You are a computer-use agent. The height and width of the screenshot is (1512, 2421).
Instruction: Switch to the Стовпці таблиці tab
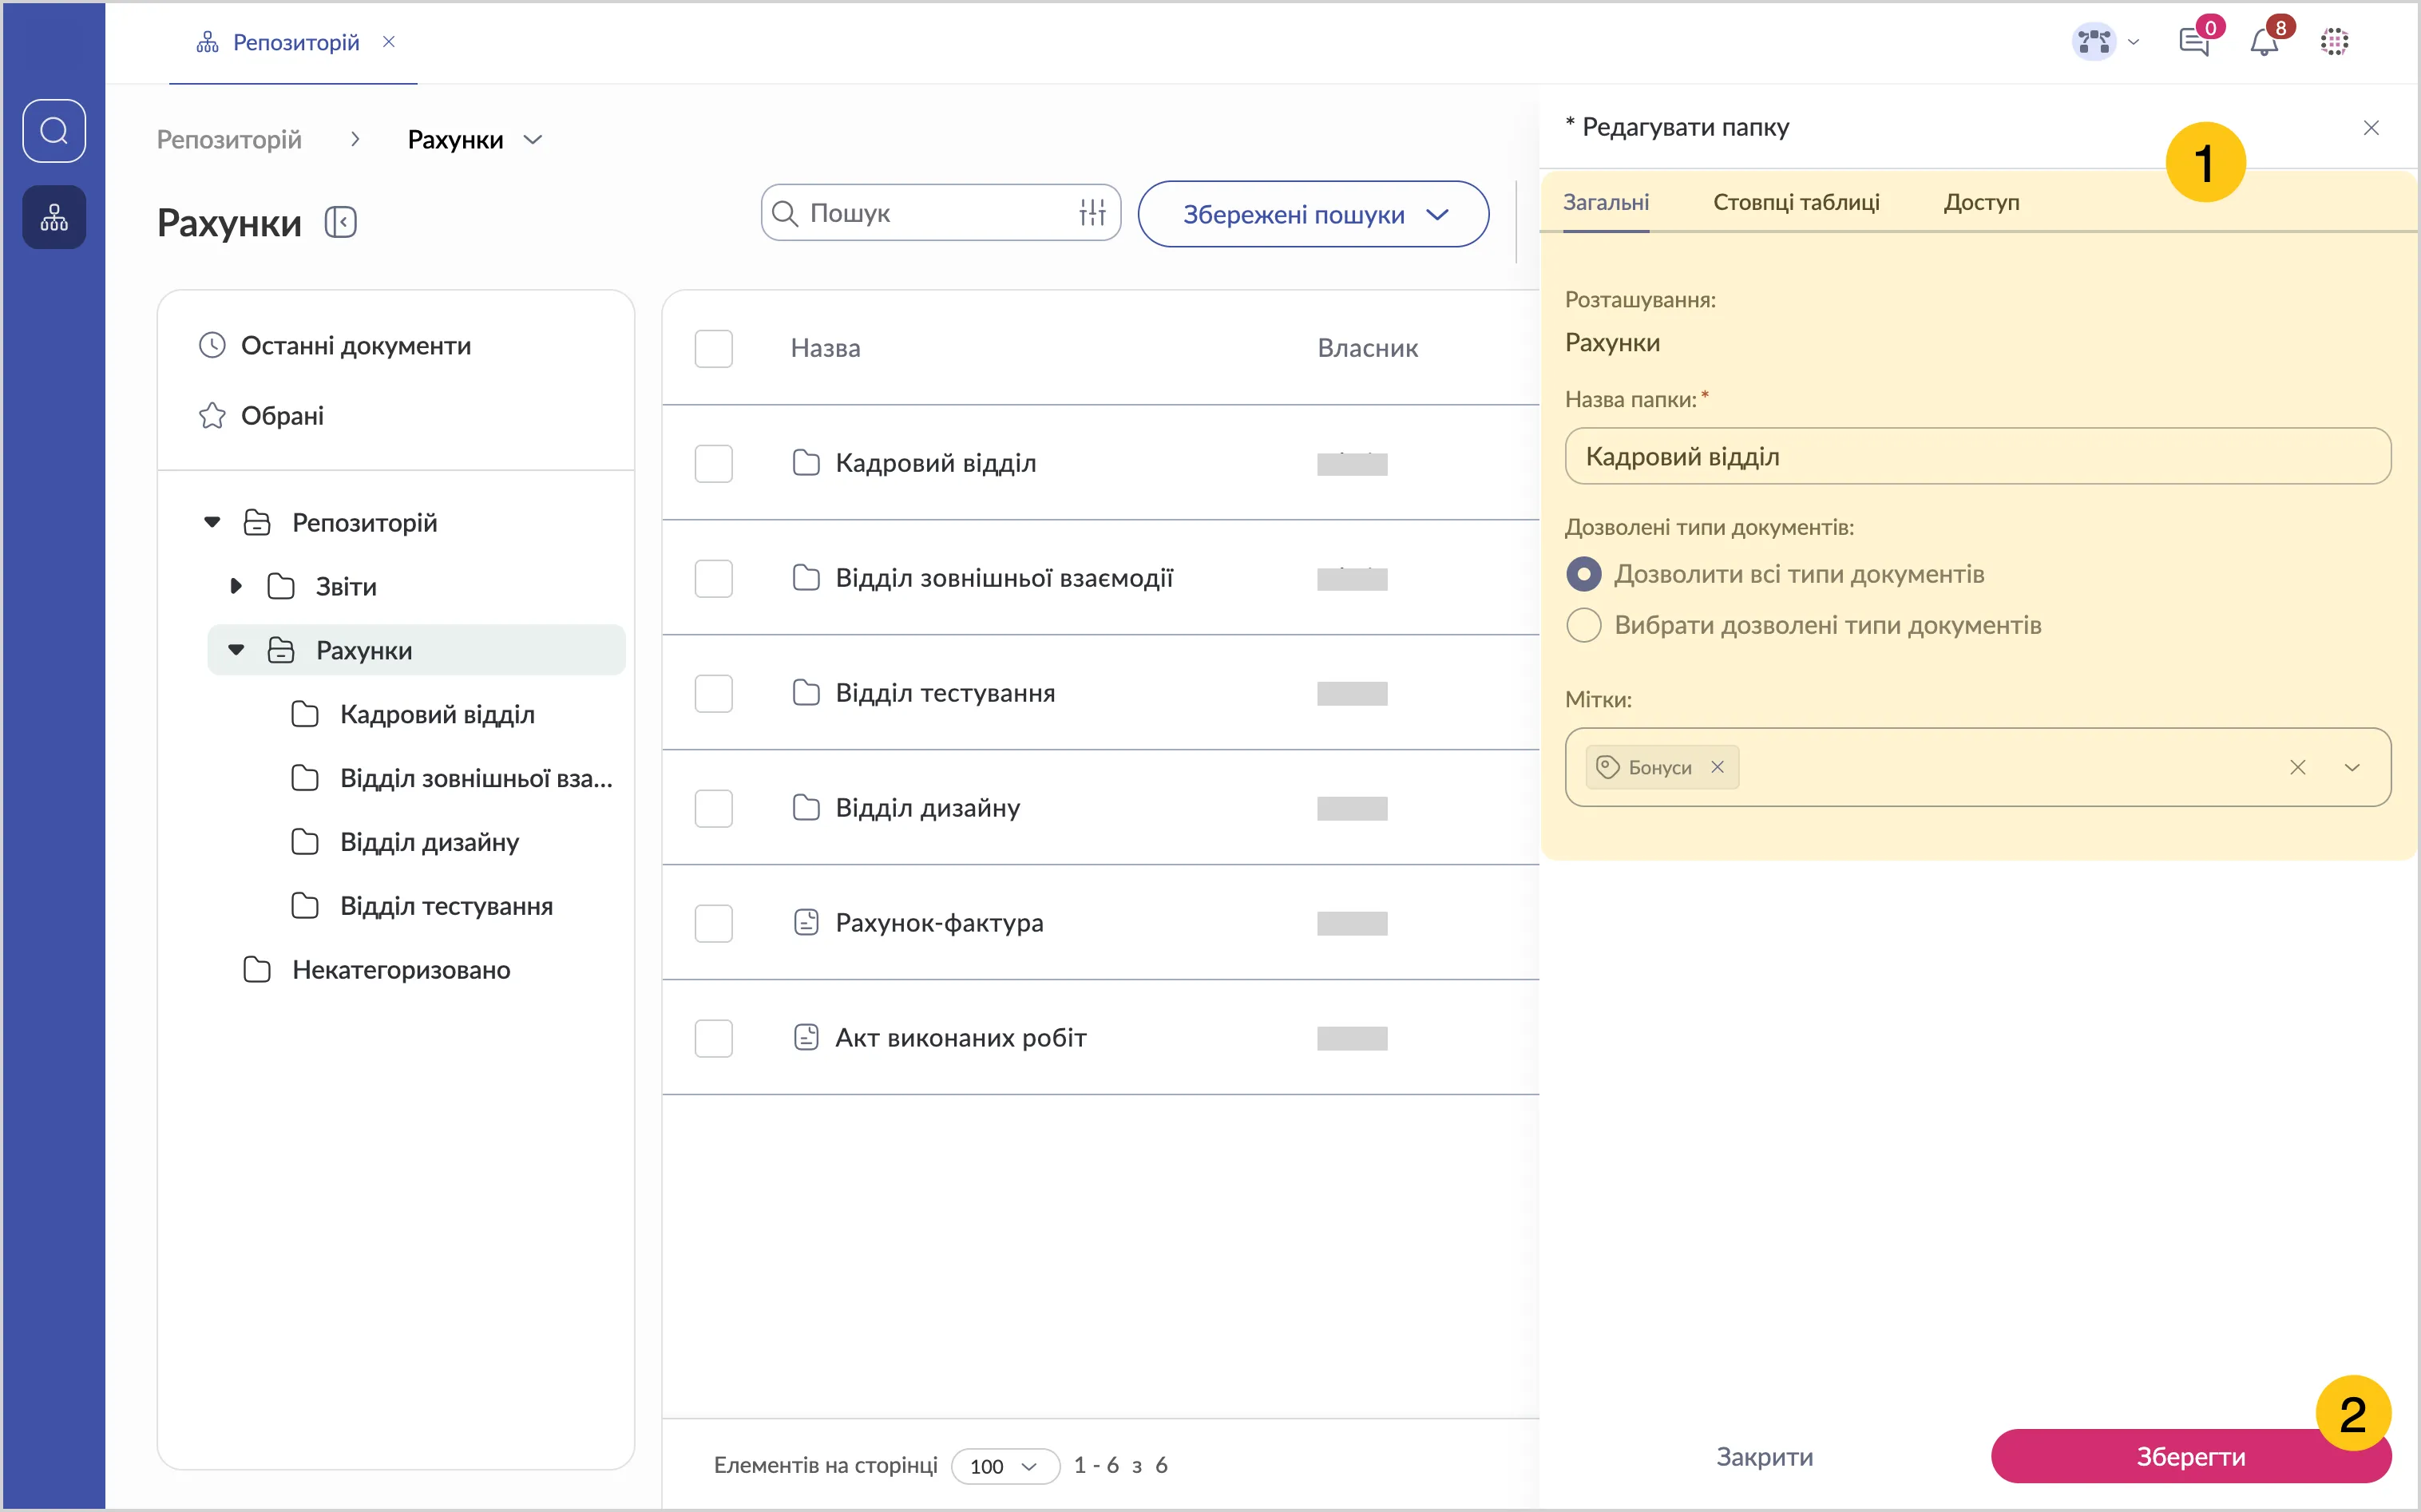pos(1796,203)
